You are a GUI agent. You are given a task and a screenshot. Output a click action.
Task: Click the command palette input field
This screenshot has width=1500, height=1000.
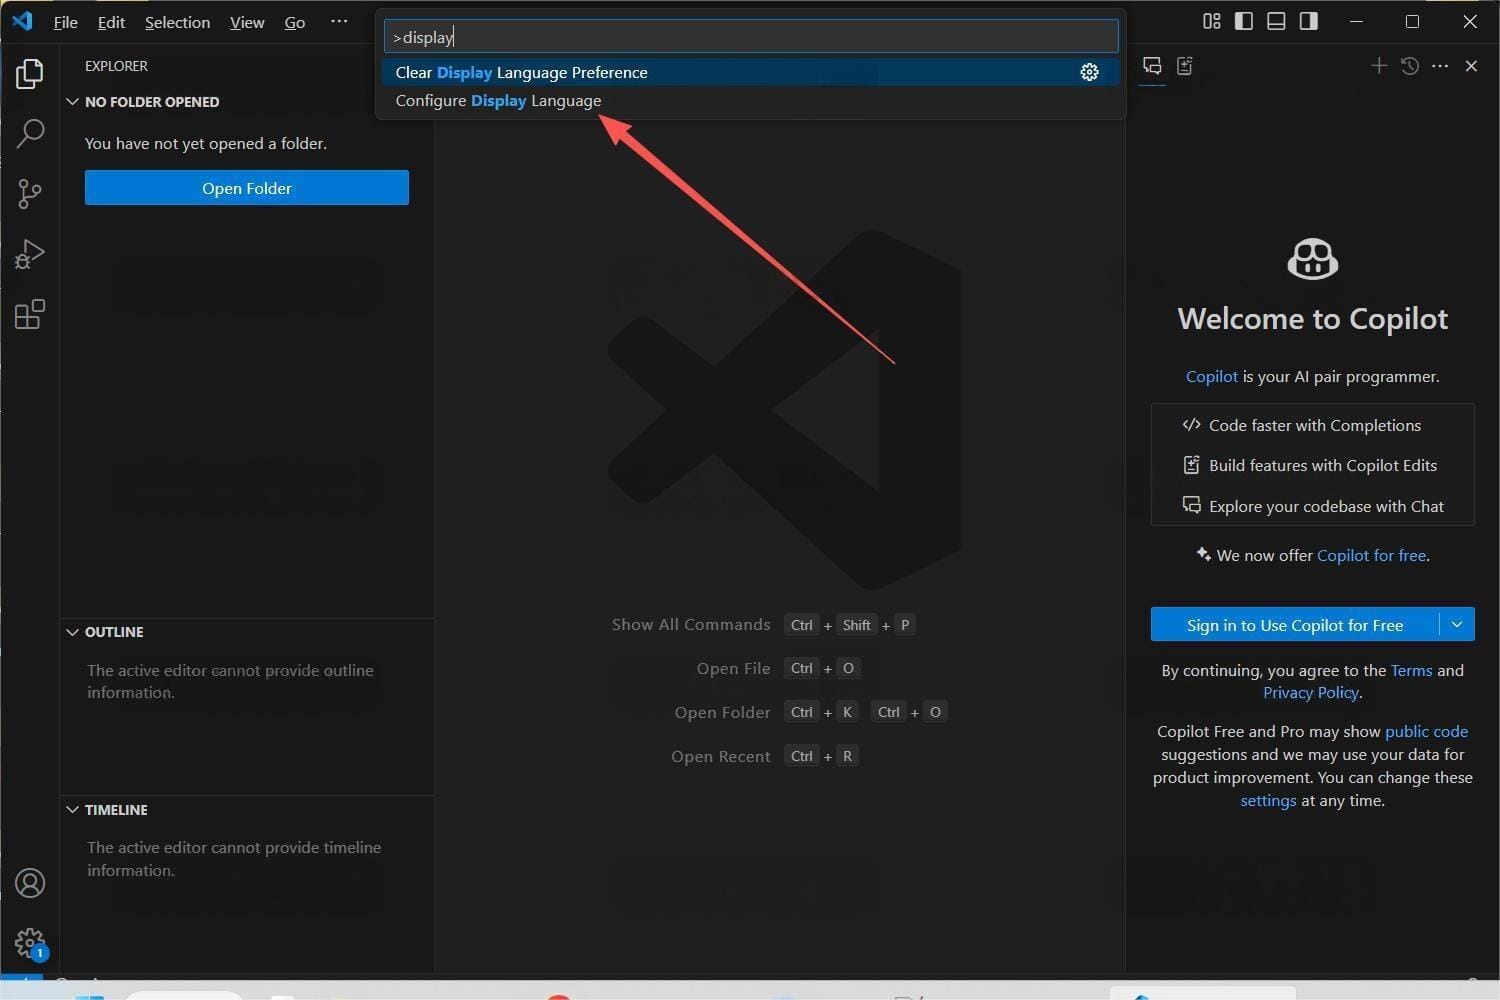(x=750, y=37)
